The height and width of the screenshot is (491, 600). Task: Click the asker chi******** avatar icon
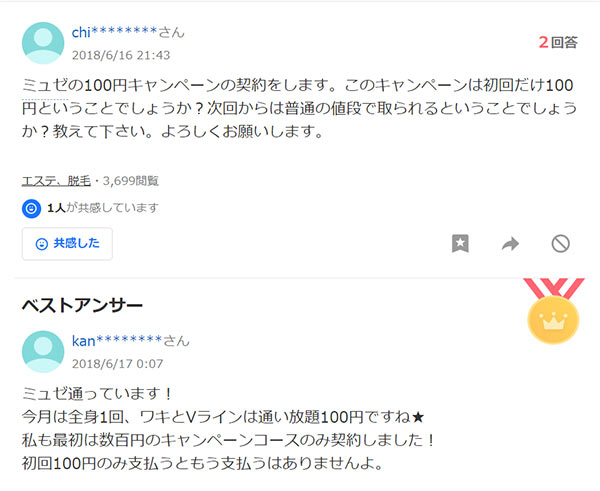coord(43,43)
